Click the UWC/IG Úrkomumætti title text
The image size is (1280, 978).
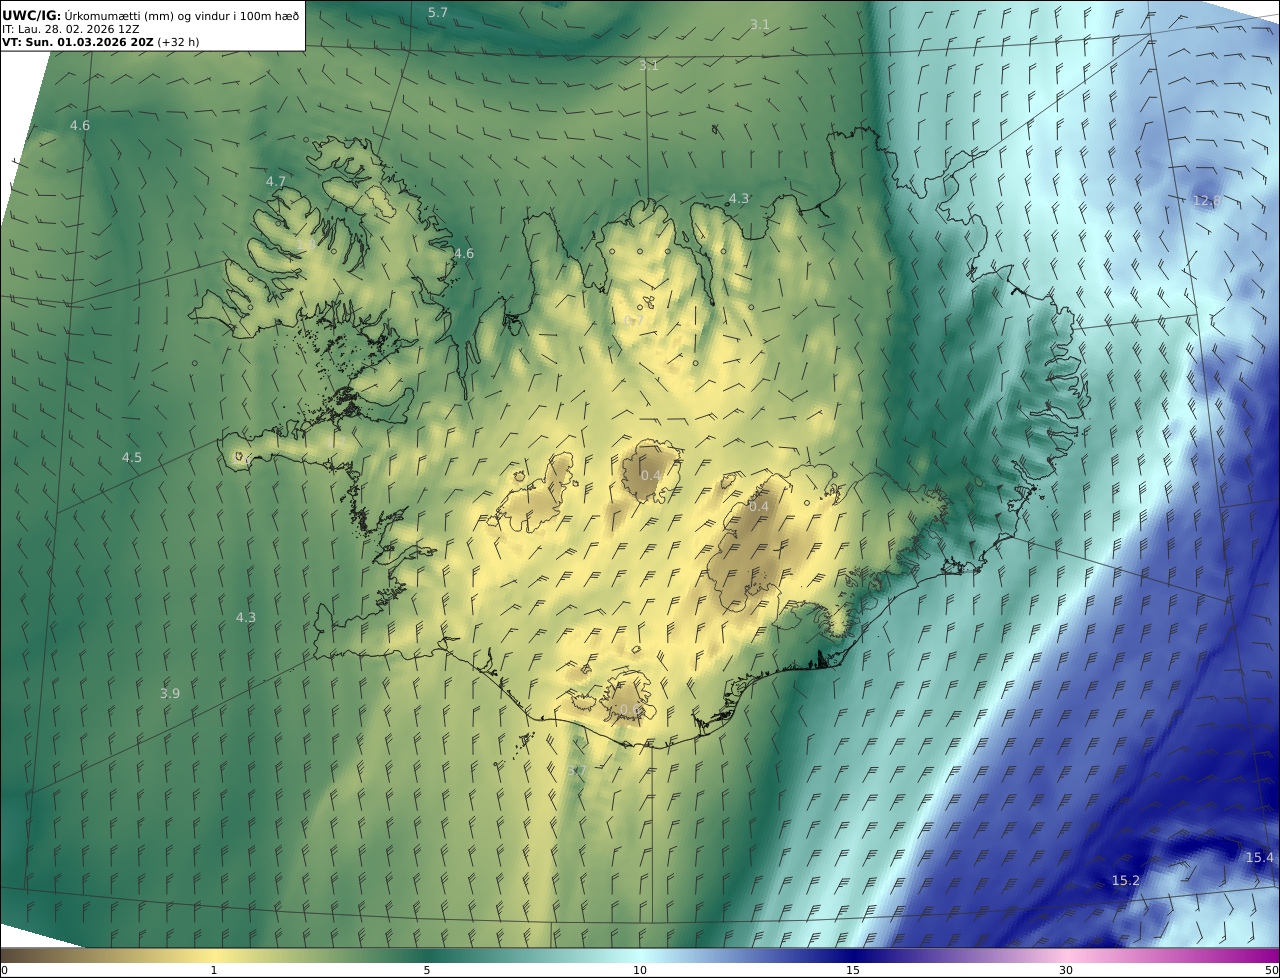pyautogui.click(x=152, y=15)
